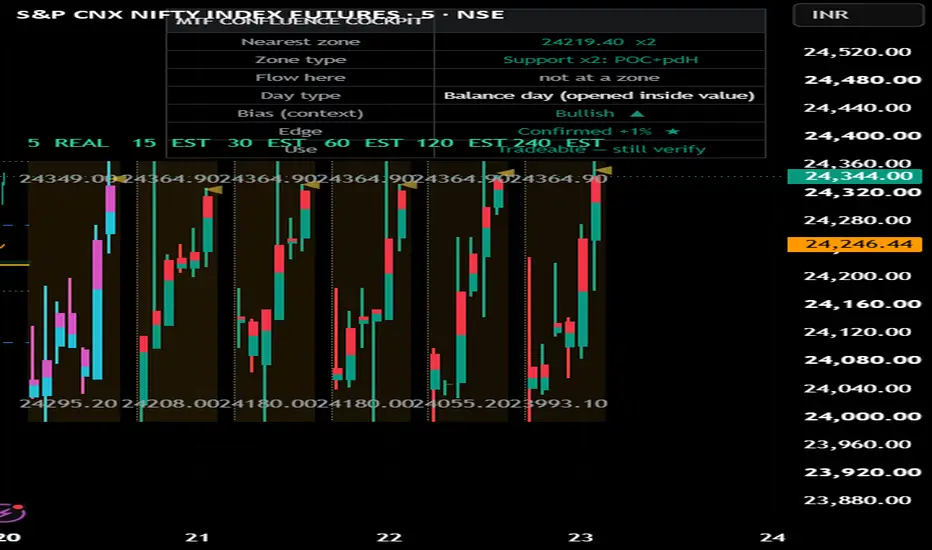Click the '5 REAL' timeframe label
Viewport: 932px width, 550px height.
tap(68, 143)
